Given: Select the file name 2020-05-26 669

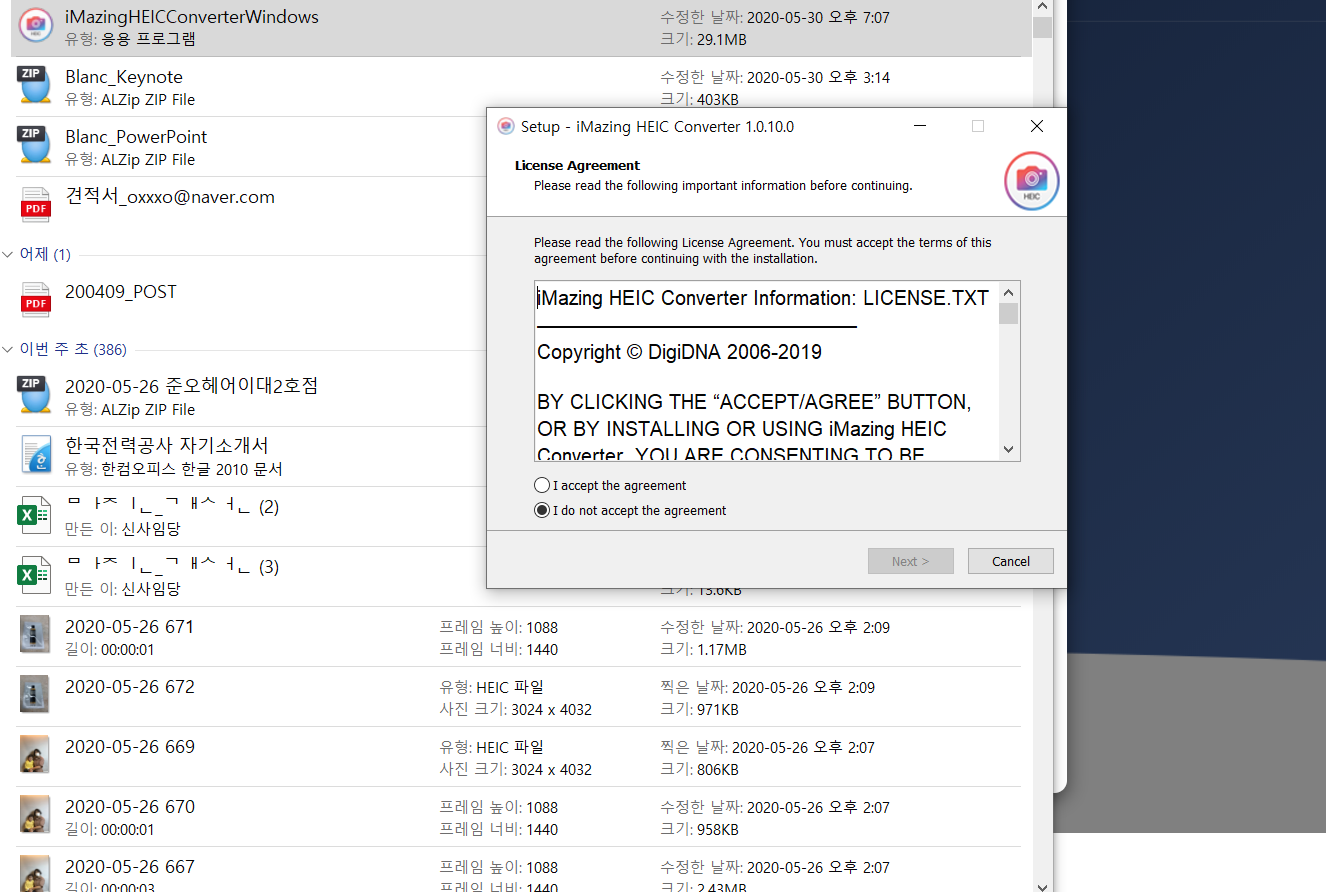Looking at the screenshot, I should (x=130, y=747).
